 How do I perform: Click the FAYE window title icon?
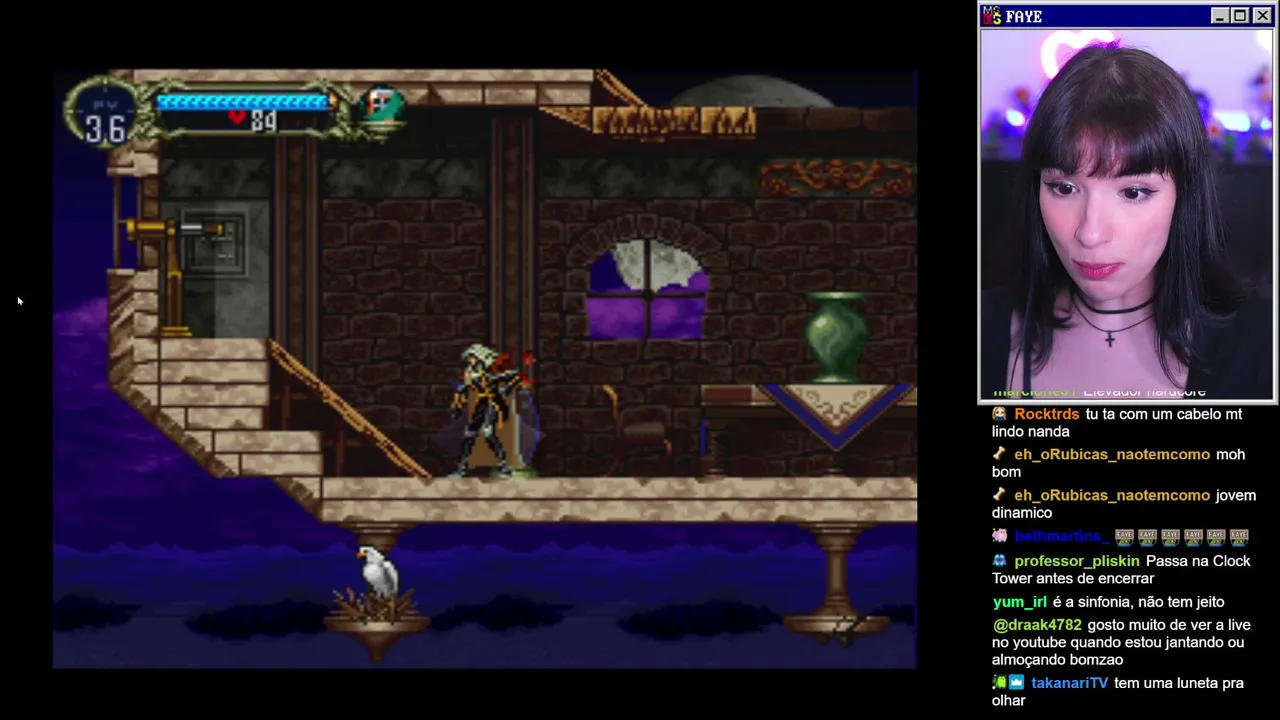(992, 16)
